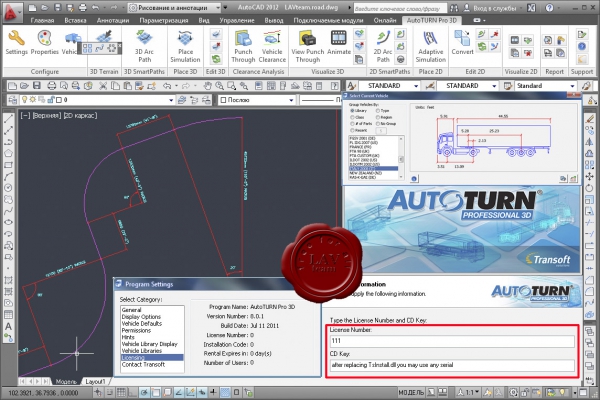The width and height of the screenshot is (600, 400).
Task: Activate the Pan hand tool
Action: [207, 86]
